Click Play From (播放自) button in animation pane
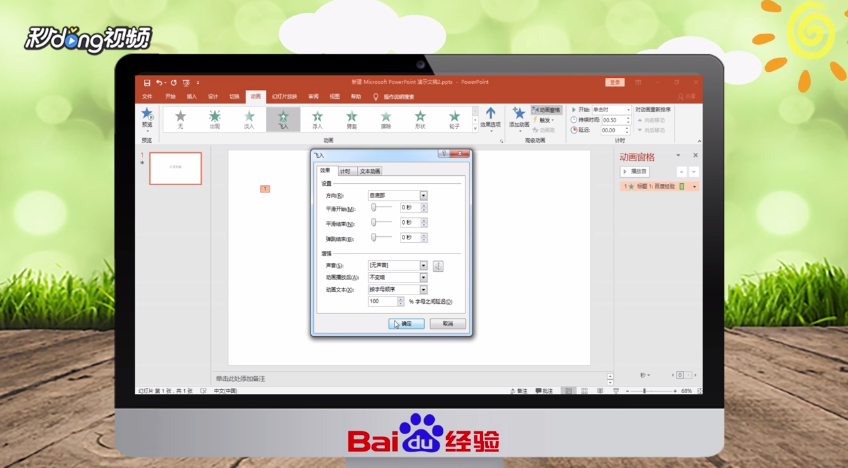Image resolution: width=848 pixels, height=468 pixels. pos(635,172)
